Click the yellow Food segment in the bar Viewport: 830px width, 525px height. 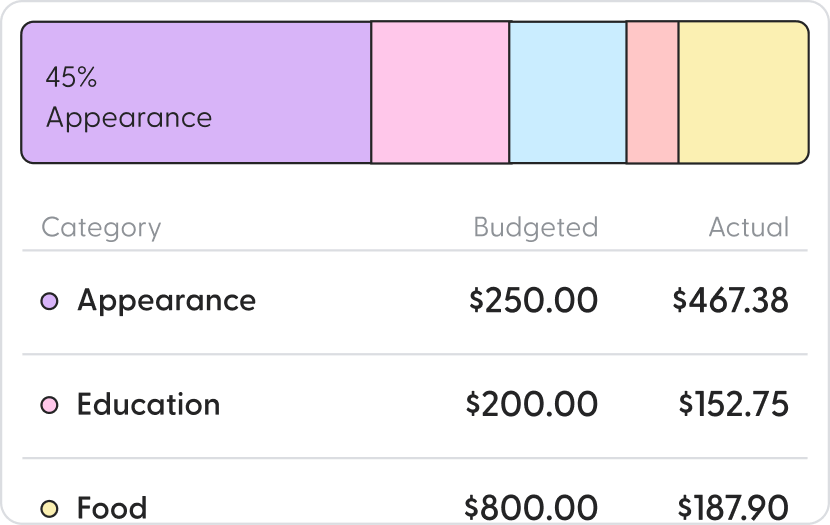[743, 92]
